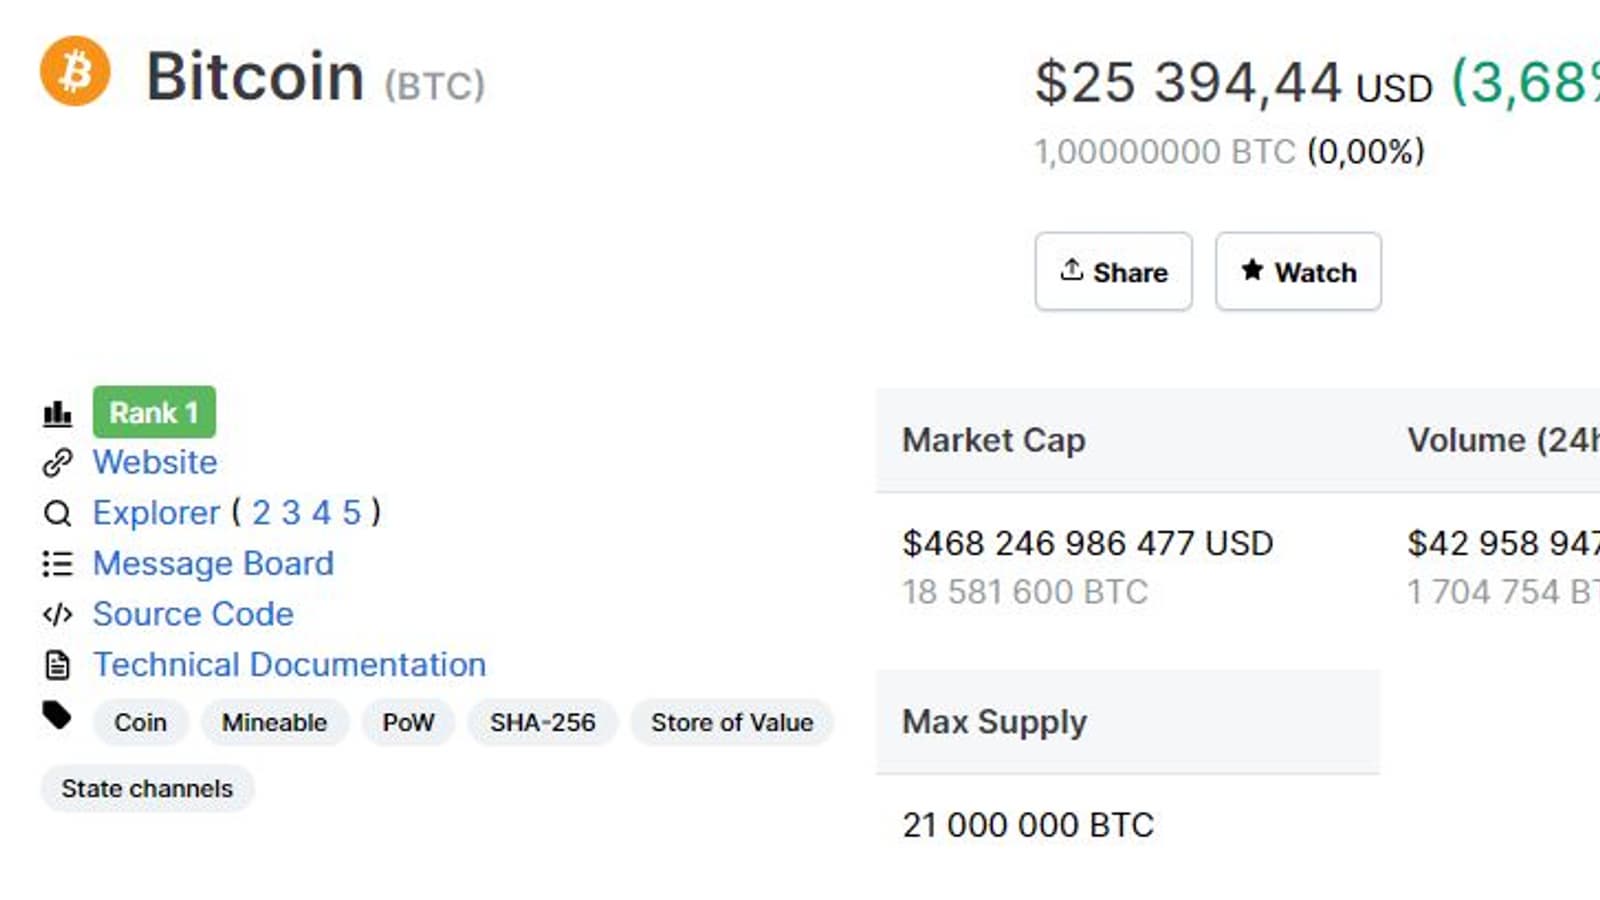Click the rank bar chart icon
The height and width of the screenshot is (900, 1600).
(x=57, y=413)
